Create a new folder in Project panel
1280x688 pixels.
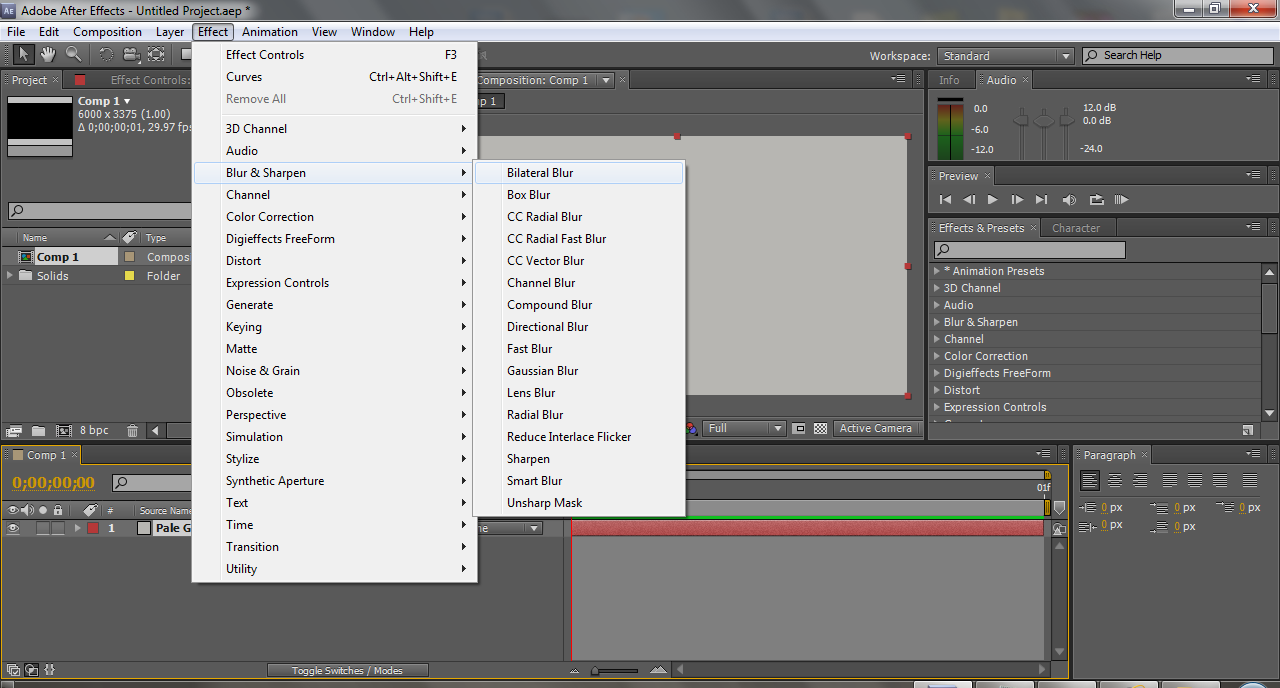pyautogui.click(x=38, y=431)
